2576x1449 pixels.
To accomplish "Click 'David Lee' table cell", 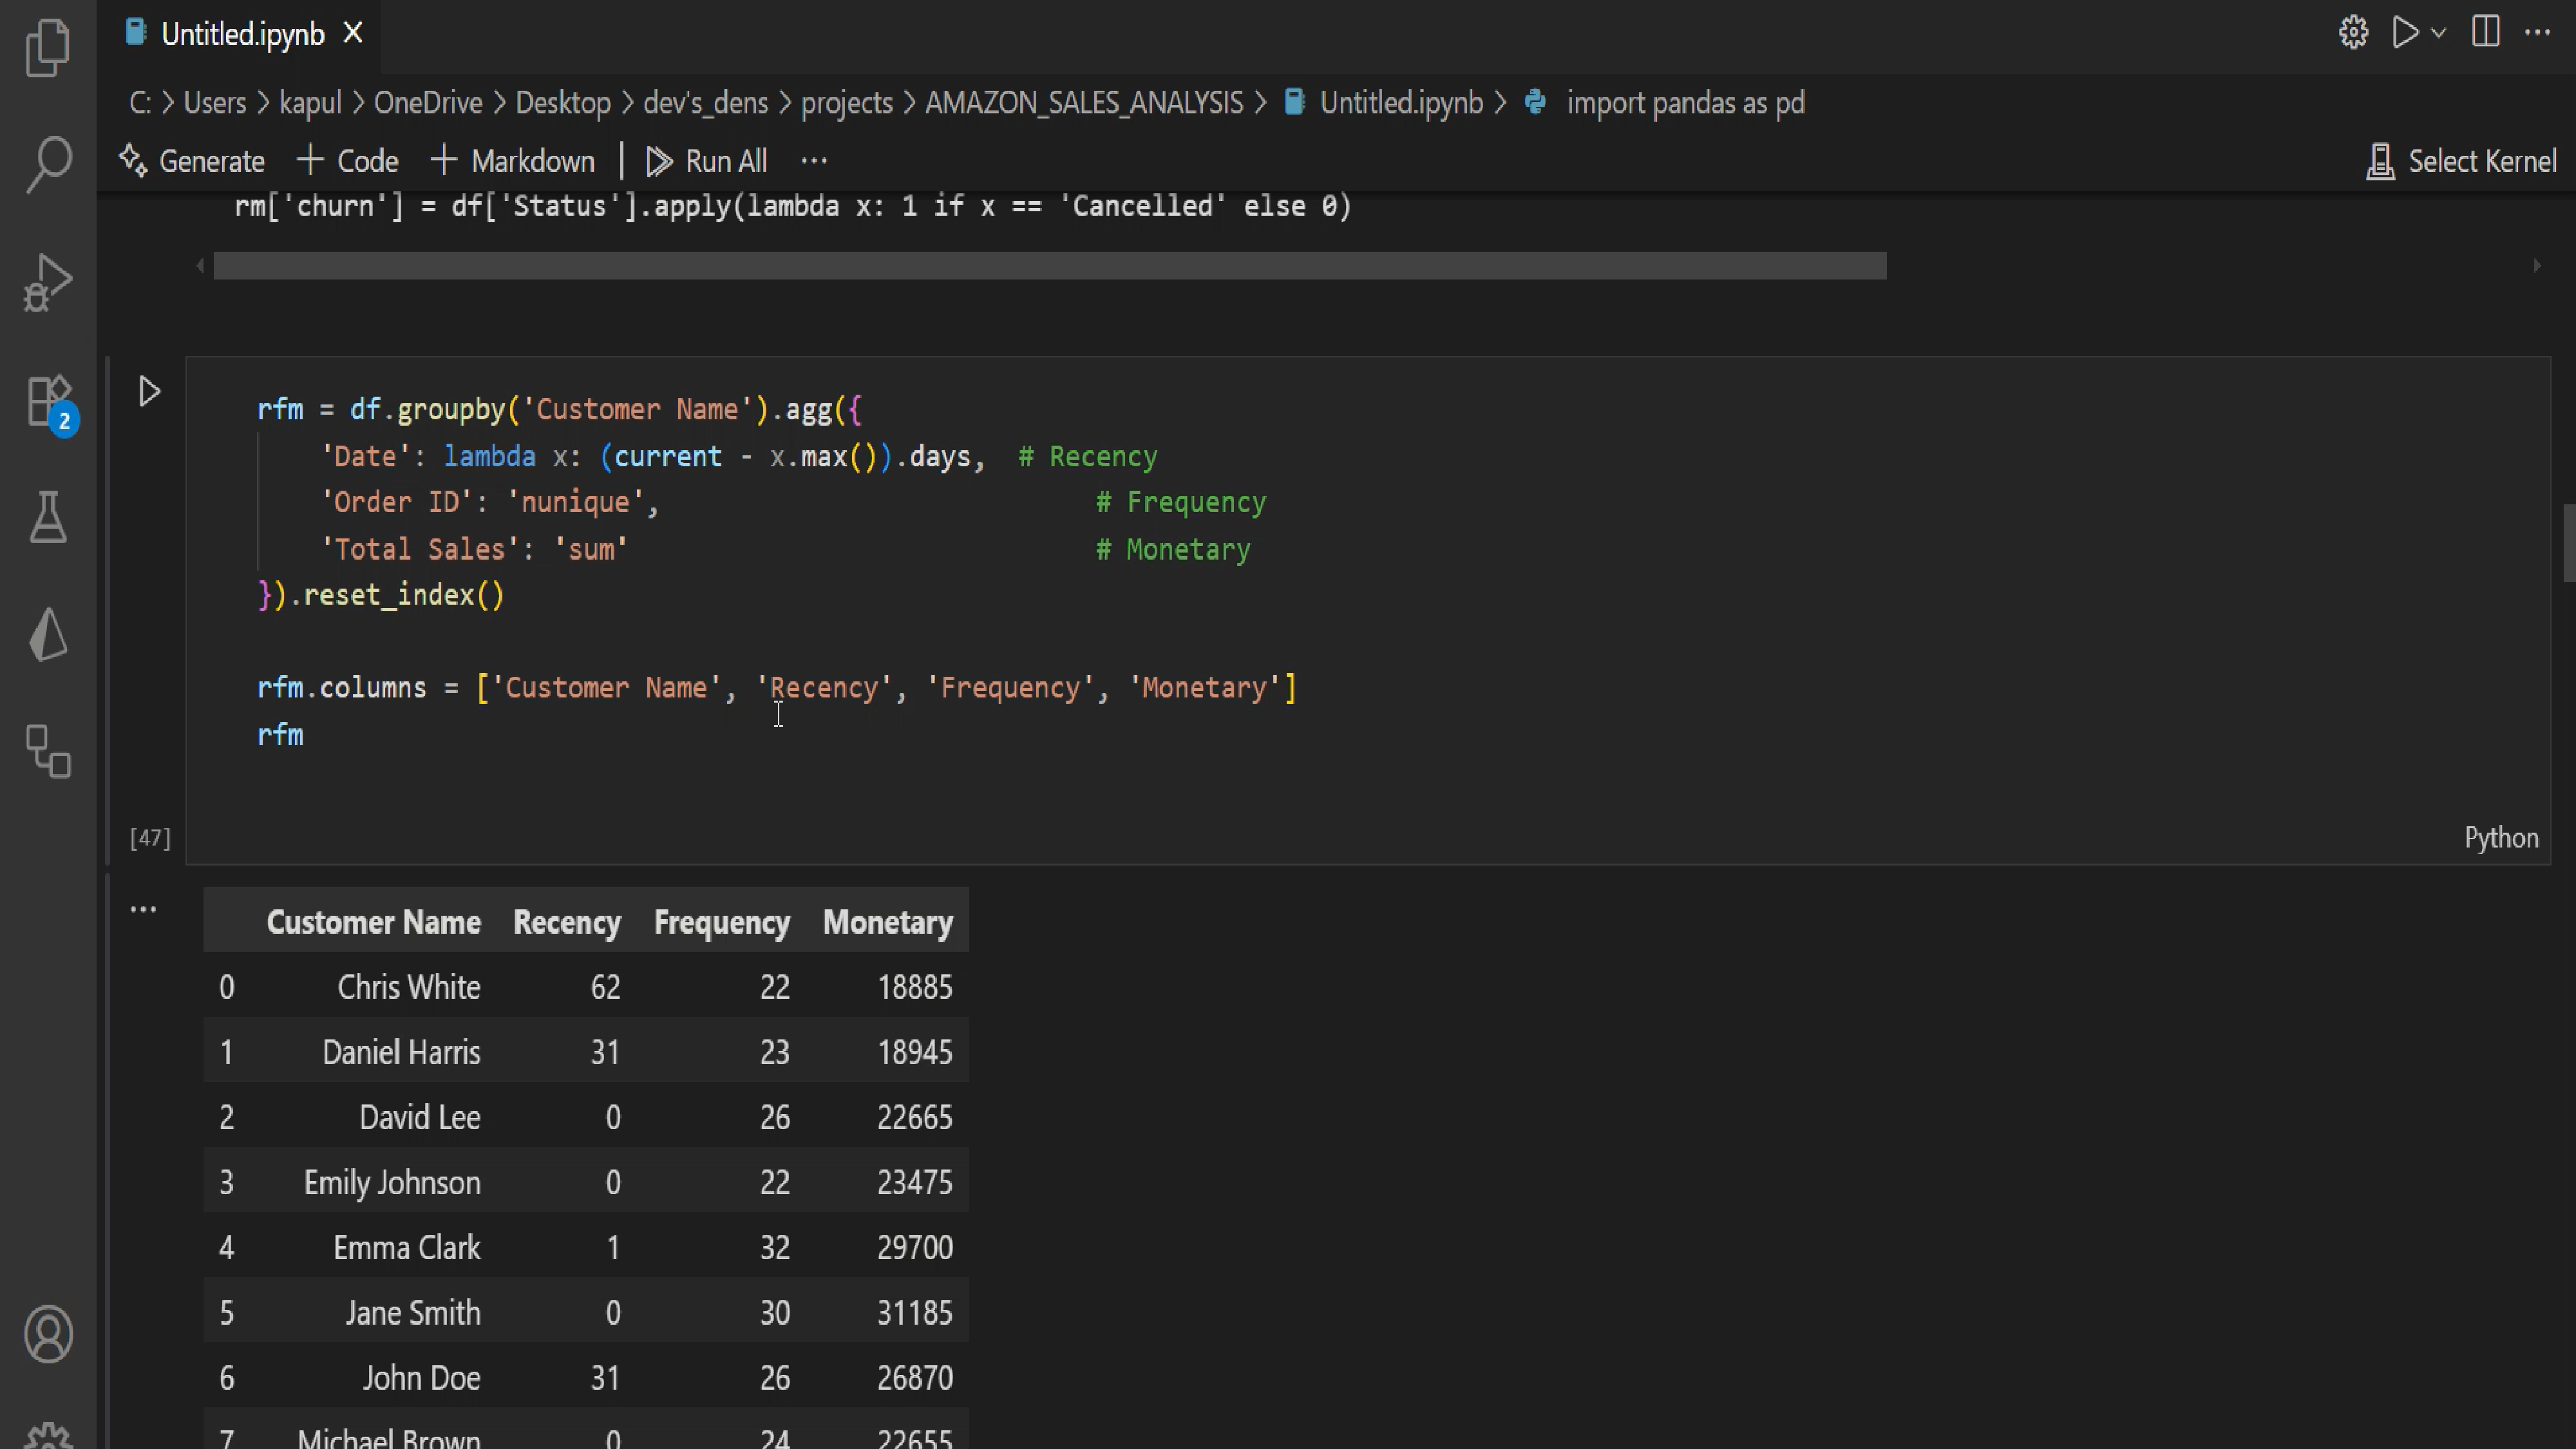I will 420,1117.
